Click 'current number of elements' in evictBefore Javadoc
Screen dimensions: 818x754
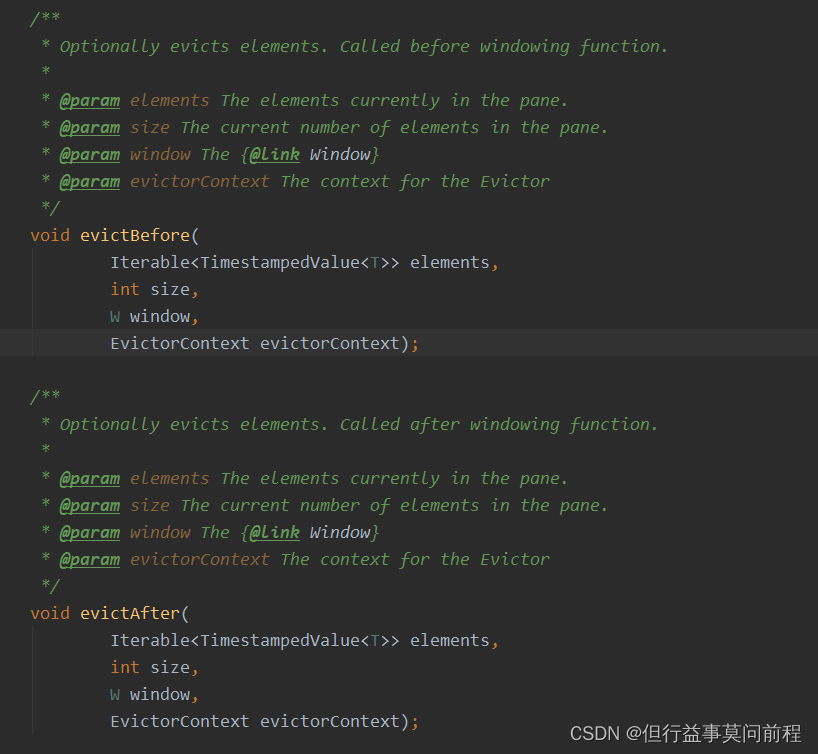coord(349,127)
